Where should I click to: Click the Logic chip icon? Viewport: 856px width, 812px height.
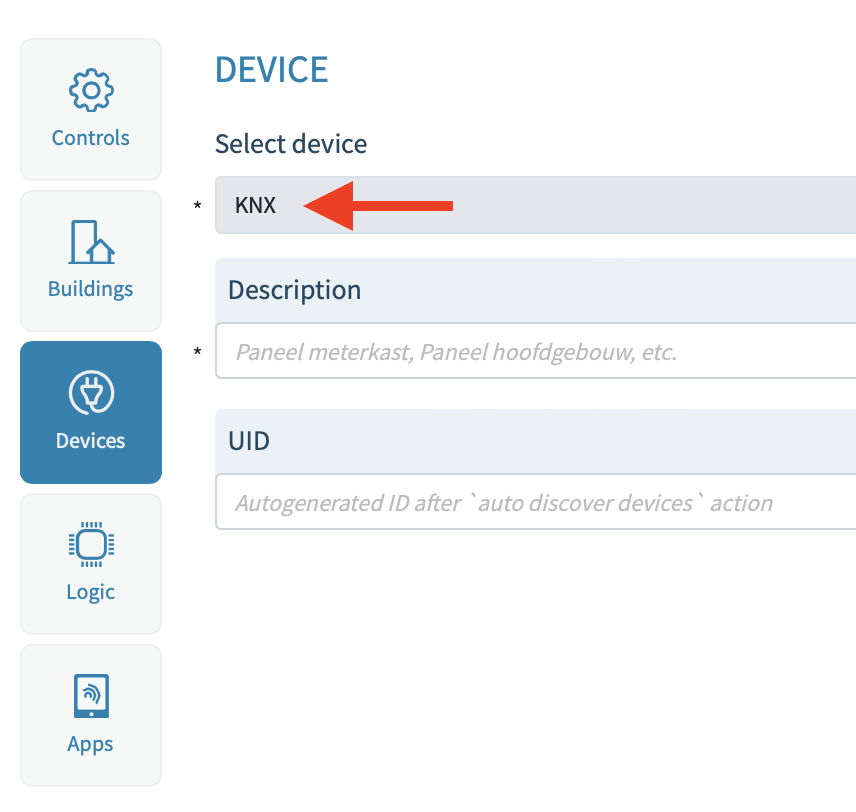coord(91,544)
